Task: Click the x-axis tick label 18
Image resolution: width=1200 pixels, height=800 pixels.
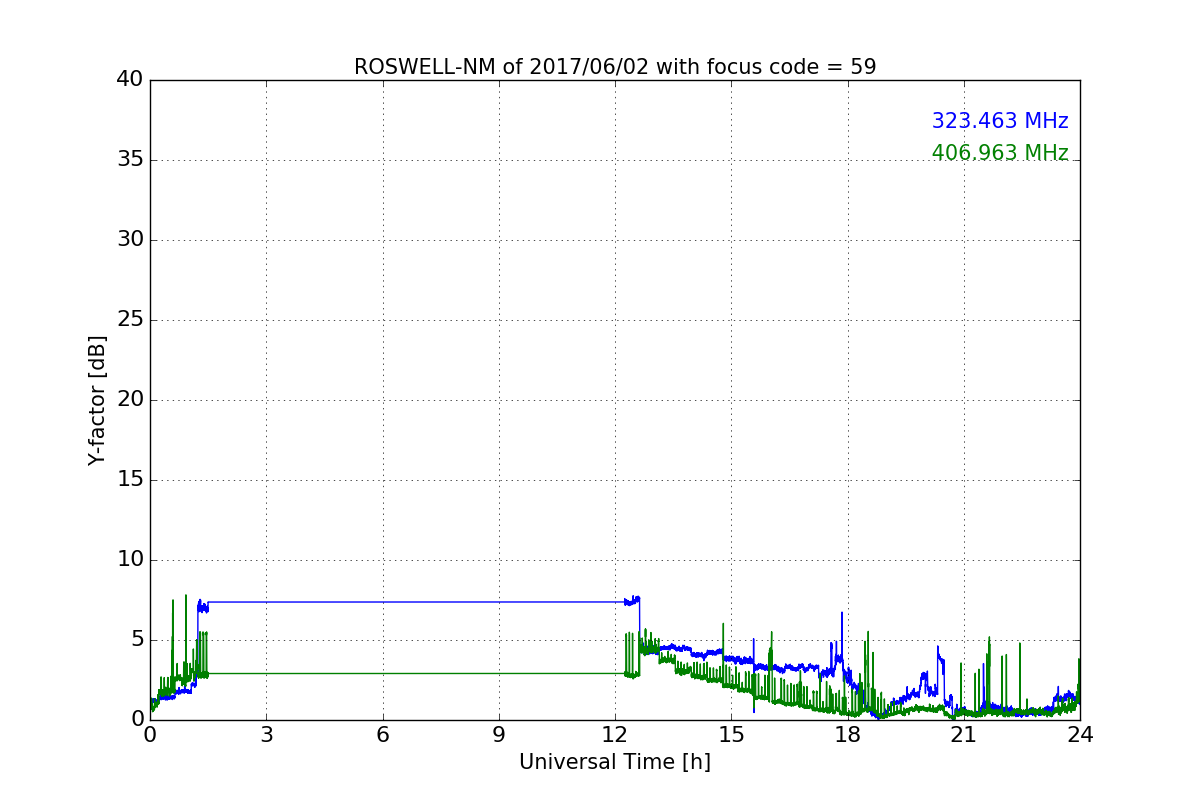Action: 847,735
